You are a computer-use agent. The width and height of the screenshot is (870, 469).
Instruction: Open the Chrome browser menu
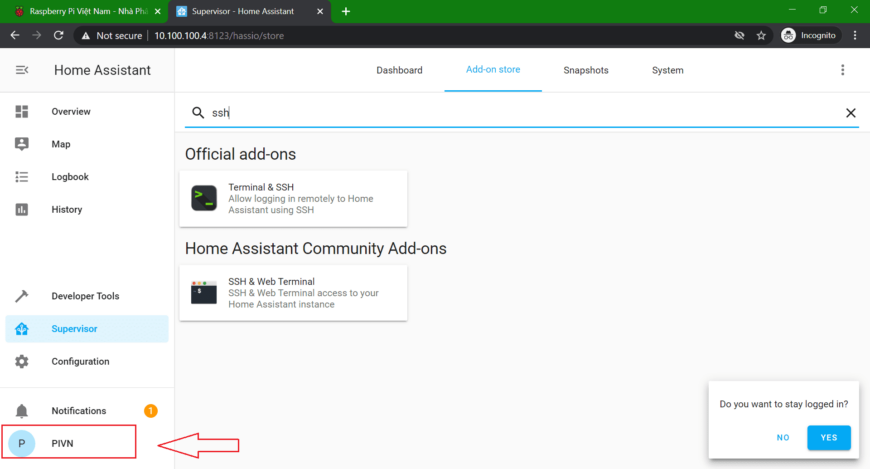point(855,35)
